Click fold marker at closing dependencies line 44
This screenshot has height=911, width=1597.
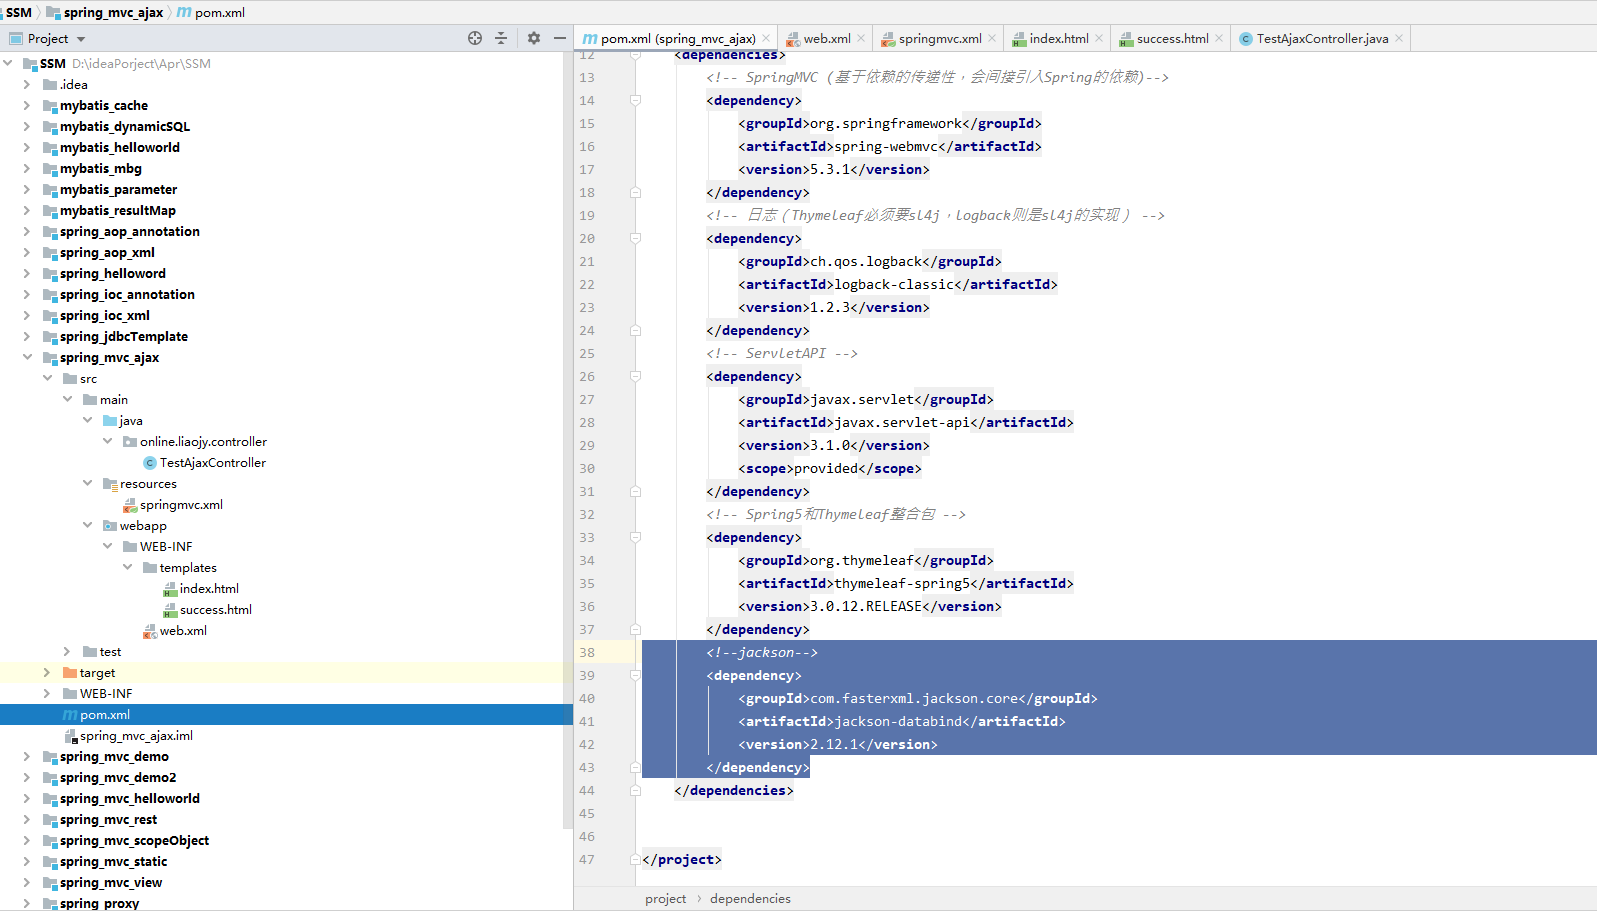pyautogui.click(x=635, y=790)
